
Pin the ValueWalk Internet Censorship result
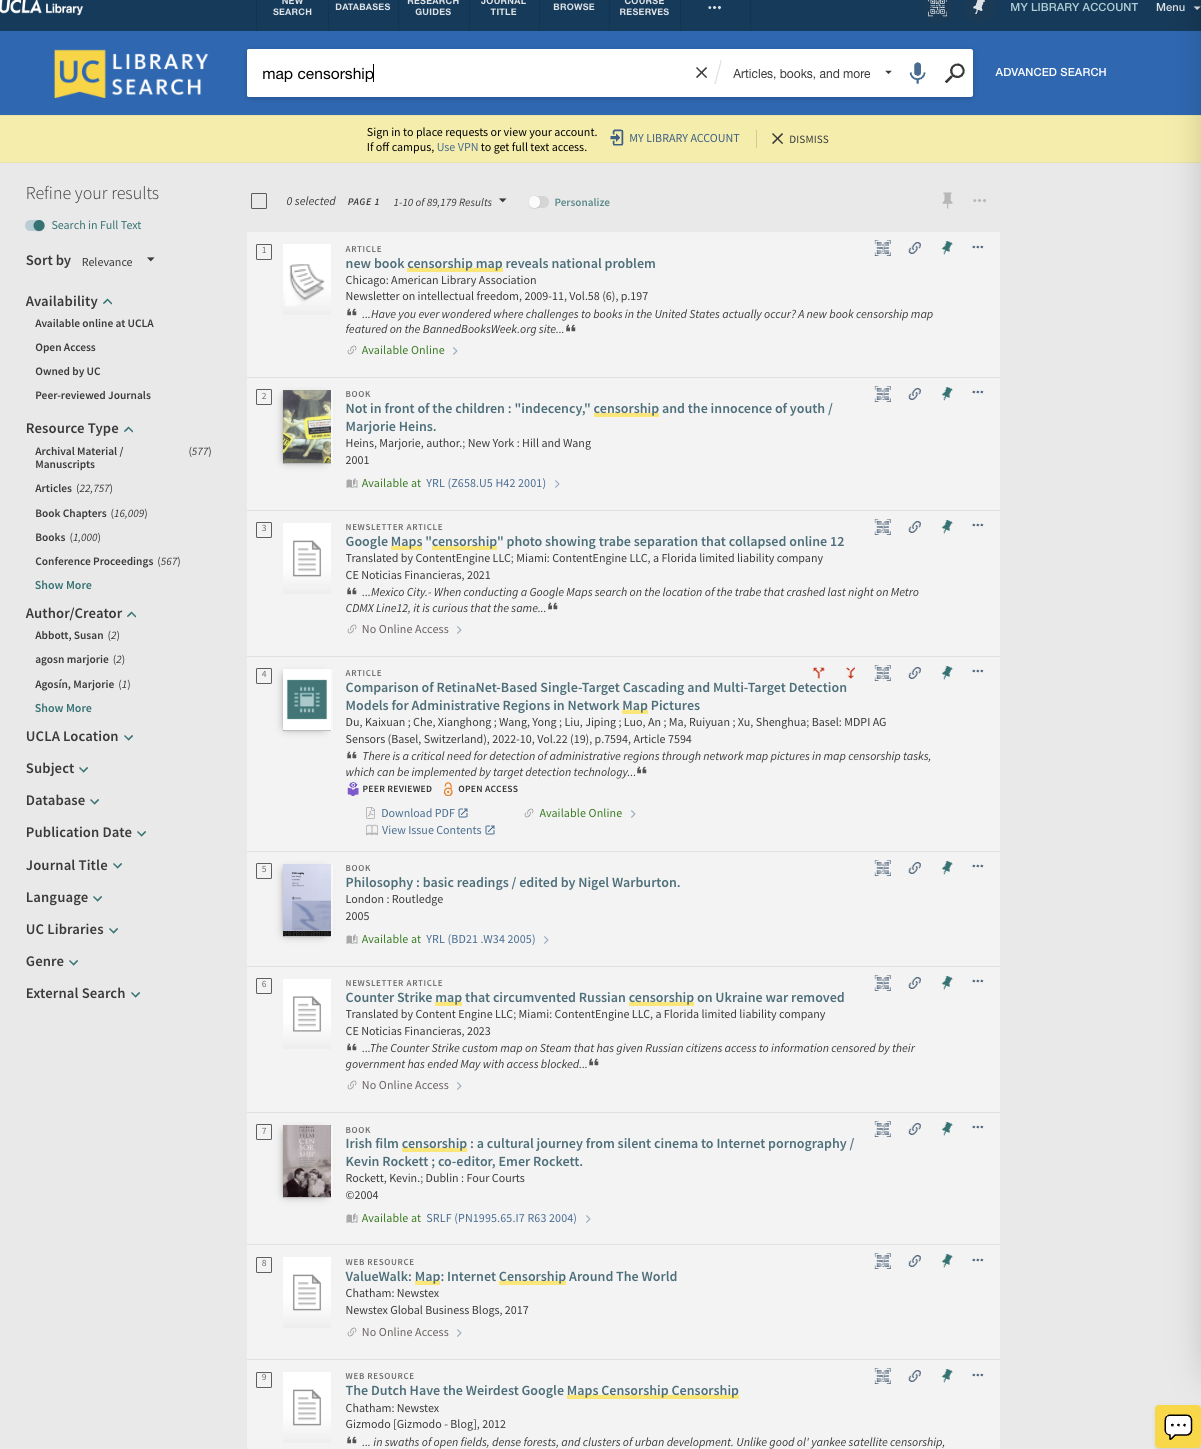[946, 1261]
